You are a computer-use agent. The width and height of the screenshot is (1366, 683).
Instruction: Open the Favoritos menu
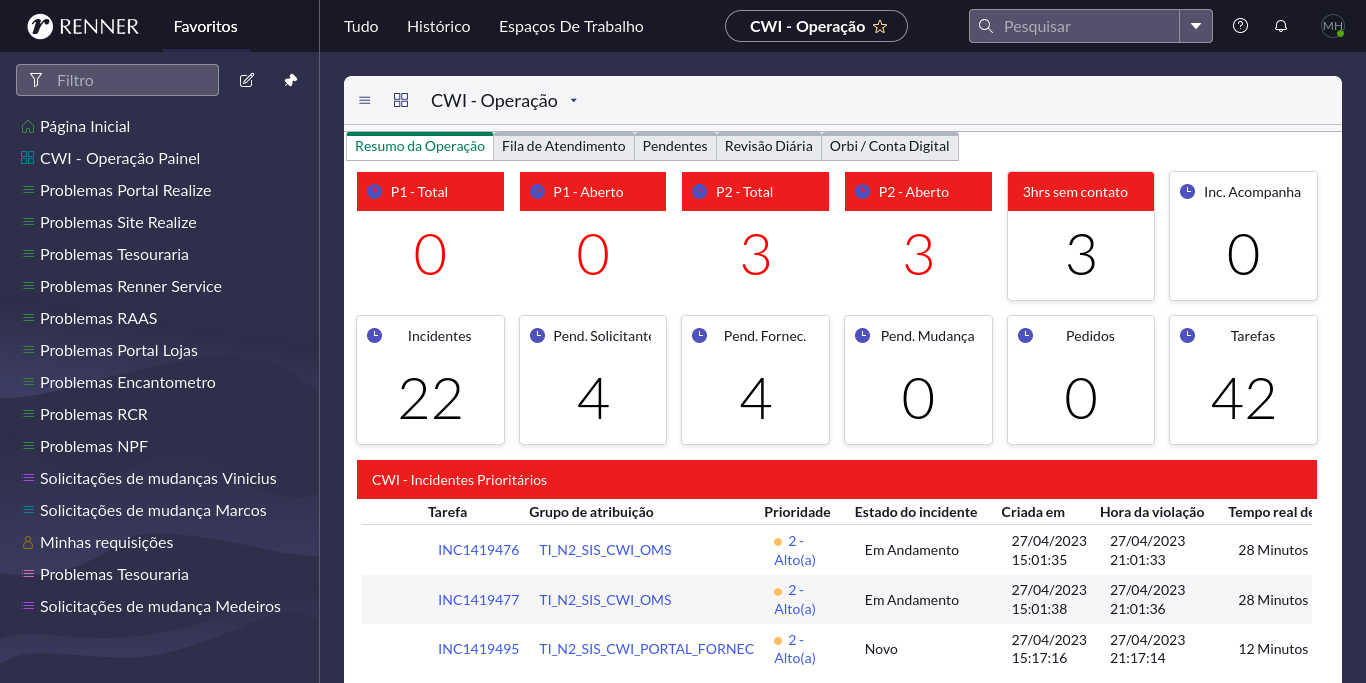[x=205, y=27]
